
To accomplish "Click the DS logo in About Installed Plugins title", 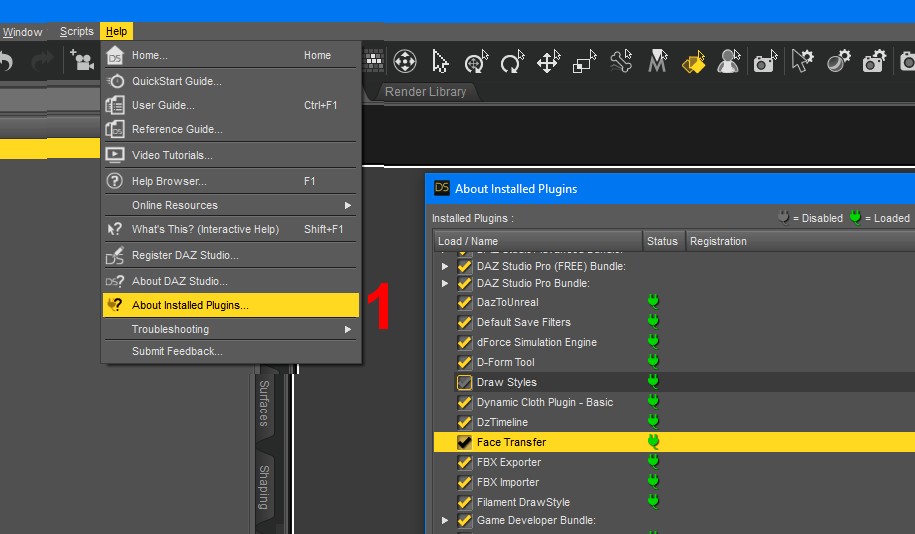I will pos(442,188).
